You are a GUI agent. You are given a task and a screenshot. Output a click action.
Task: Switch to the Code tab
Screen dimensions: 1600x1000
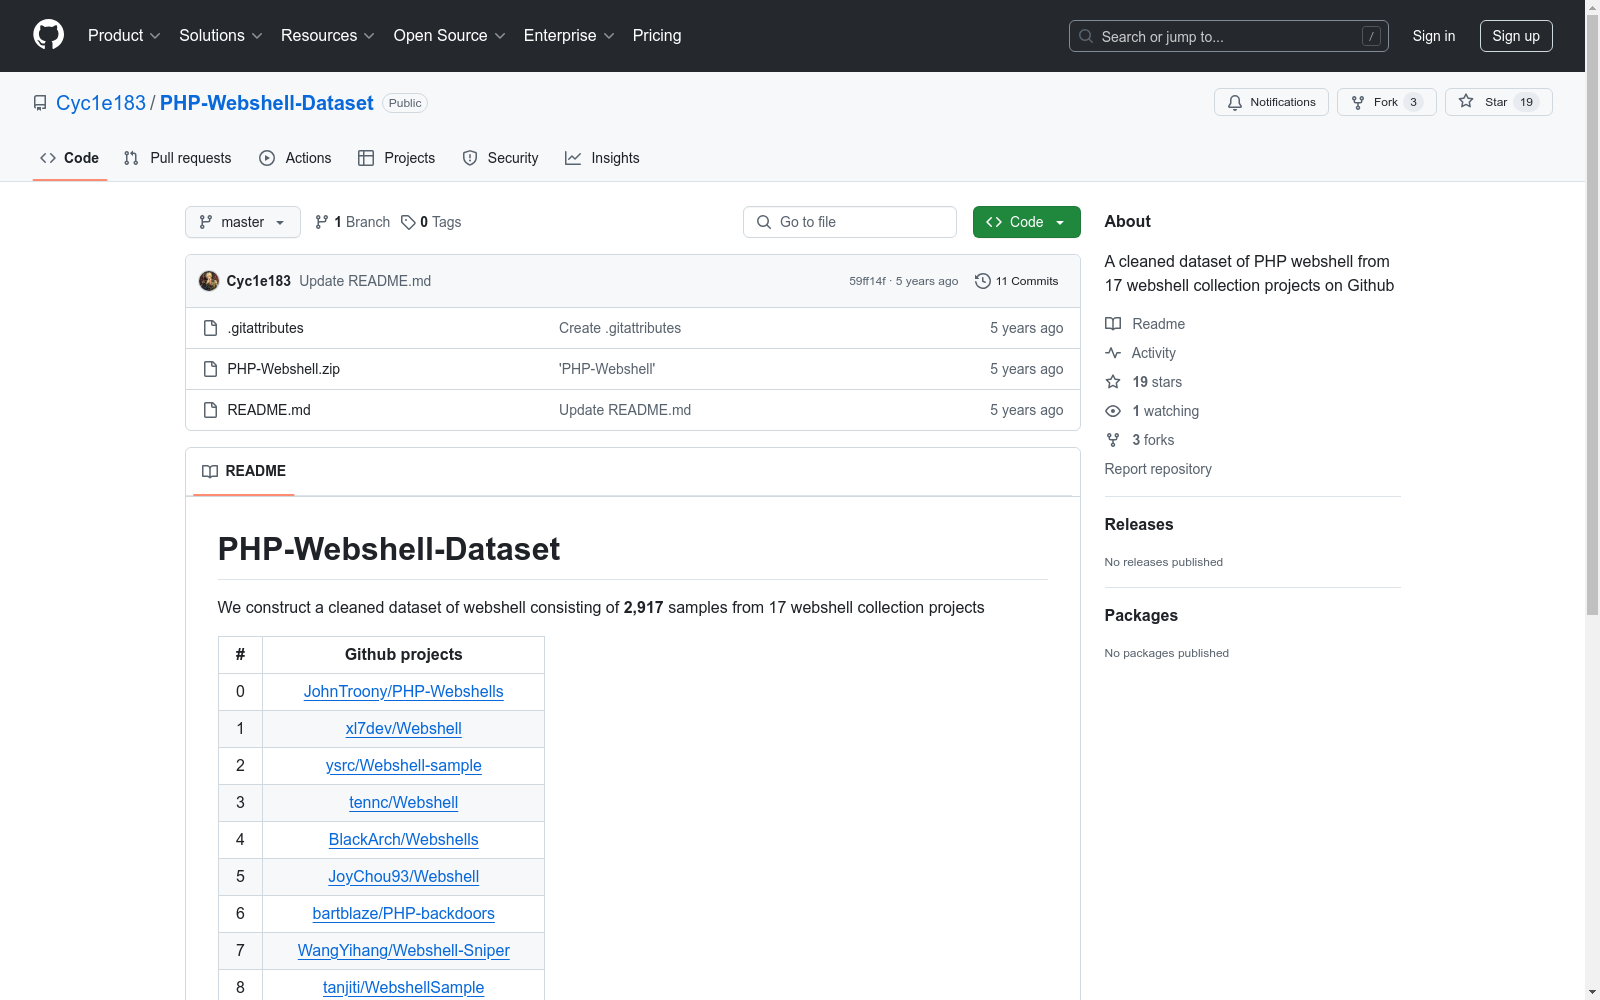70,158
